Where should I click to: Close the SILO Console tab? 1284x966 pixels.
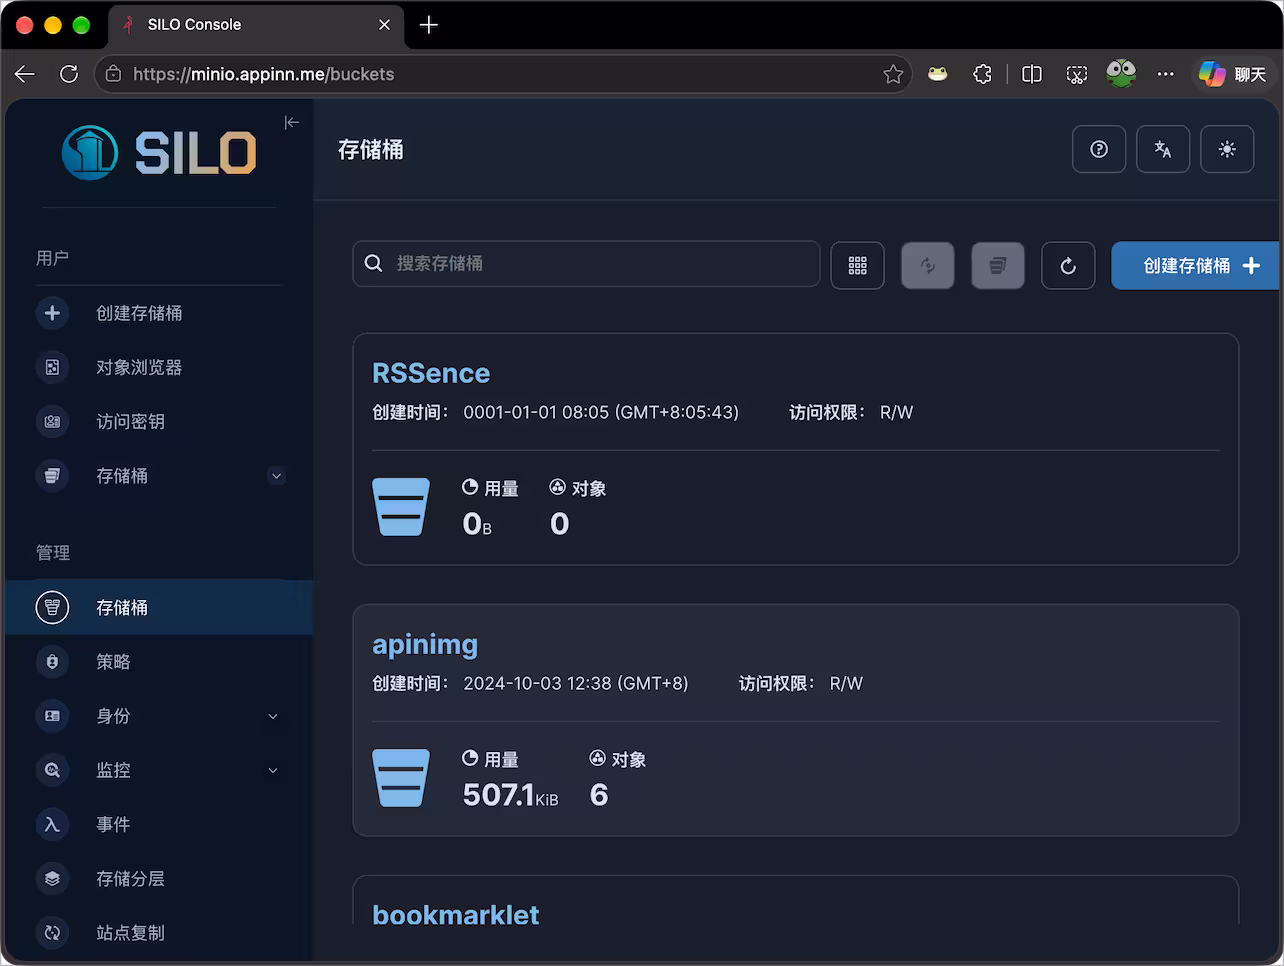click(x=384, y=25)
